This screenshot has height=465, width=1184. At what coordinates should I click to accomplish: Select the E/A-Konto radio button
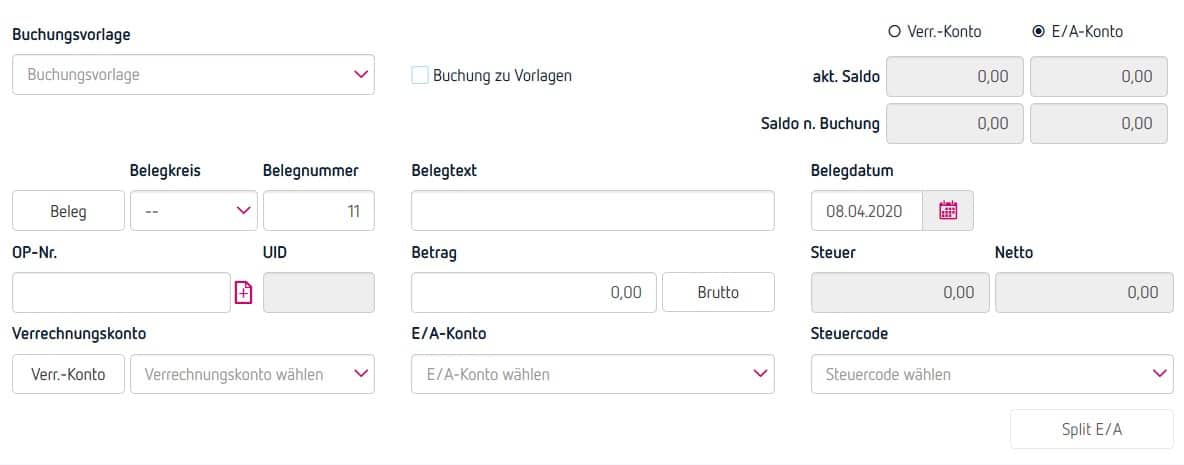(x=1039, y=32)
